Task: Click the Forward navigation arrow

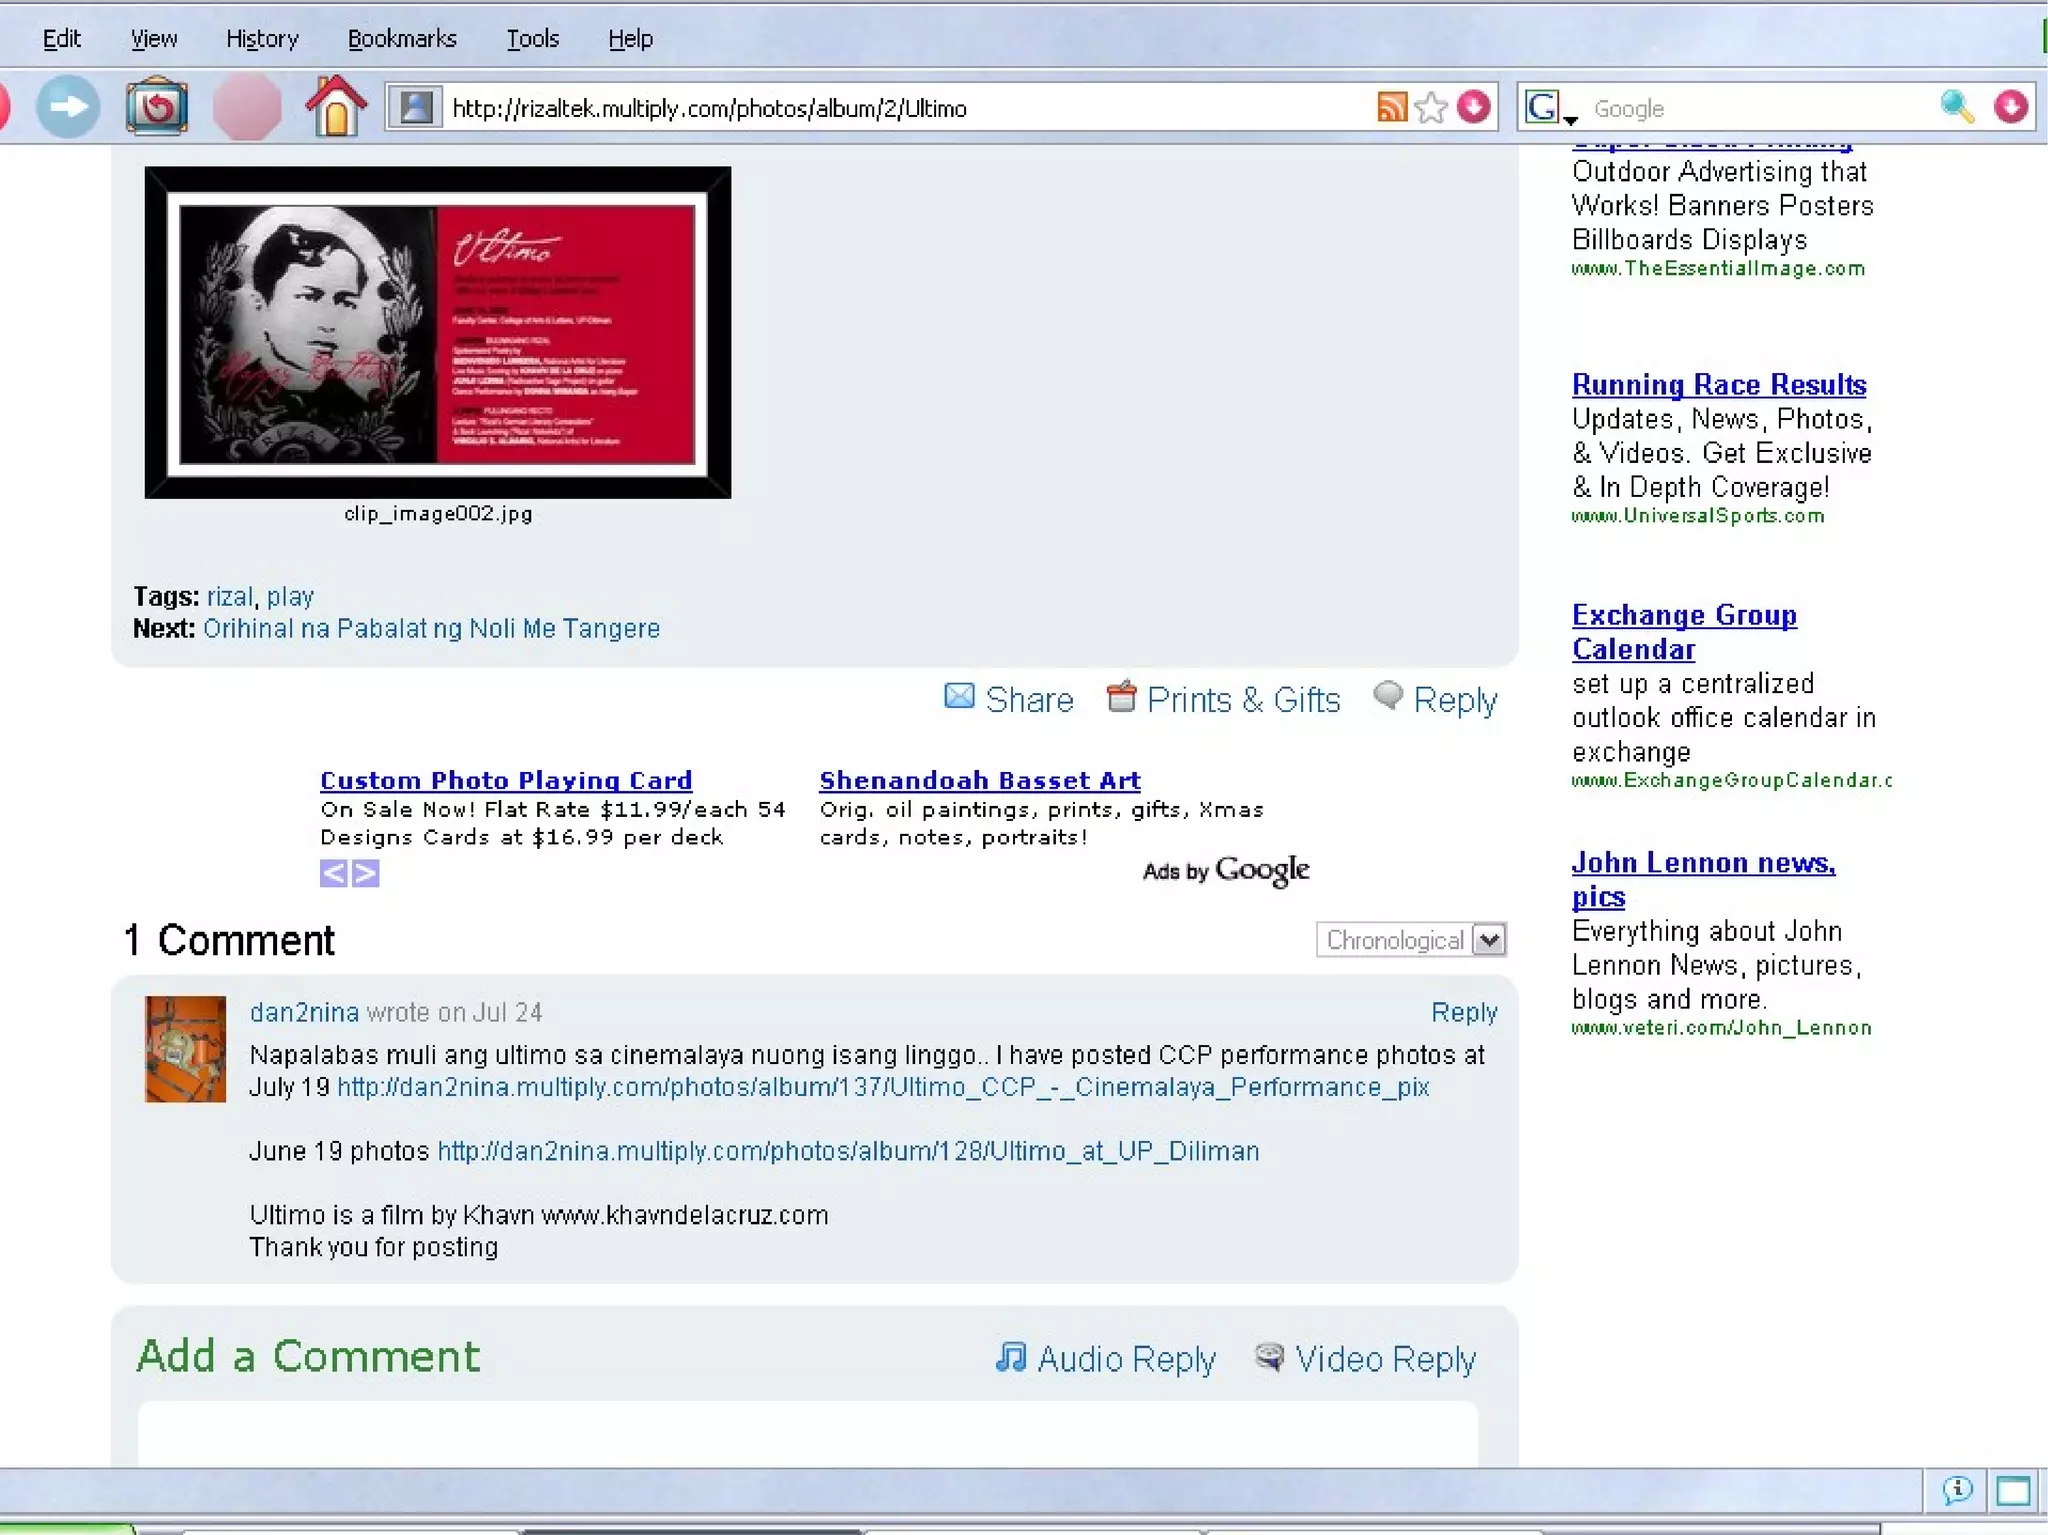Action: pyautogui.click(x=68, y=107)
